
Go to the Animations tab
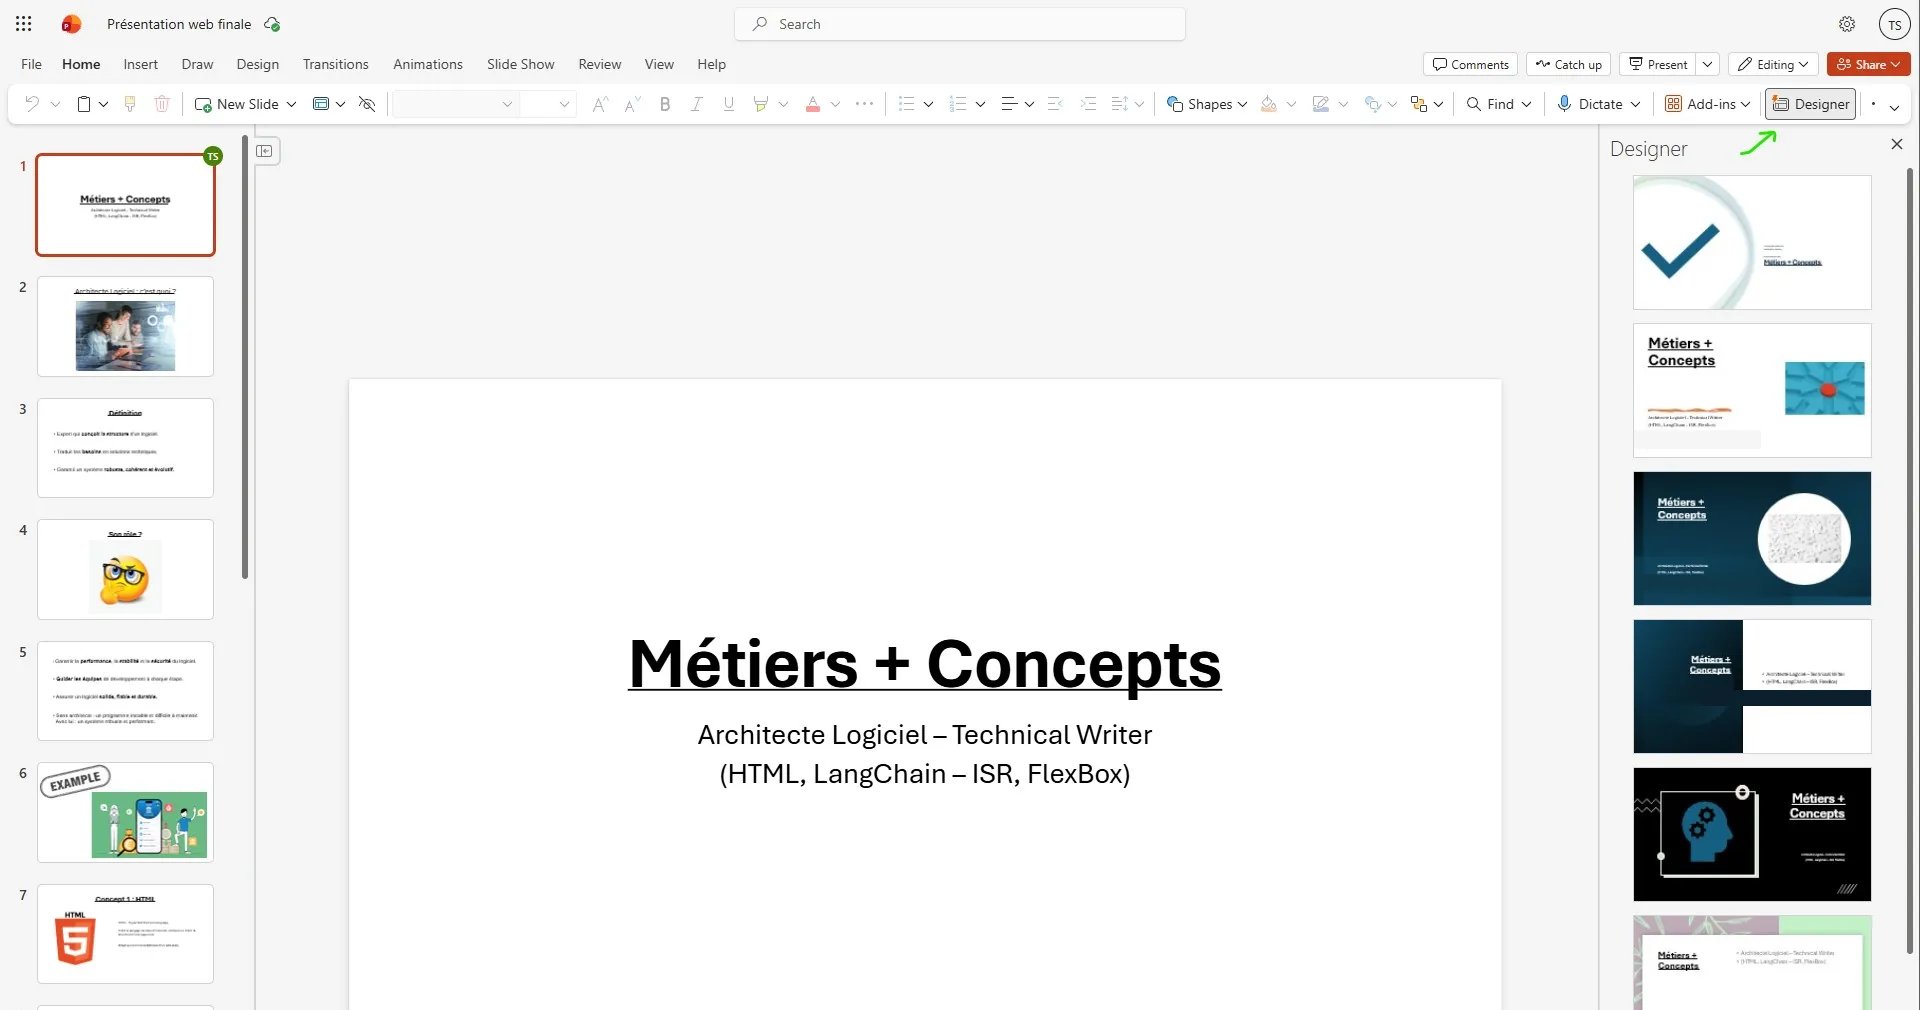(428, 64)
